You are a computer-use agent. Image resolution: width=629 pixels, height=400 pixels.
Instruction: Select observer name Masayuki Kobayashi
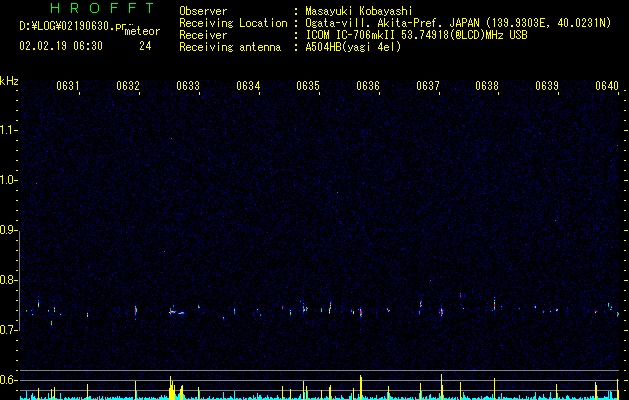click(359, 11)
